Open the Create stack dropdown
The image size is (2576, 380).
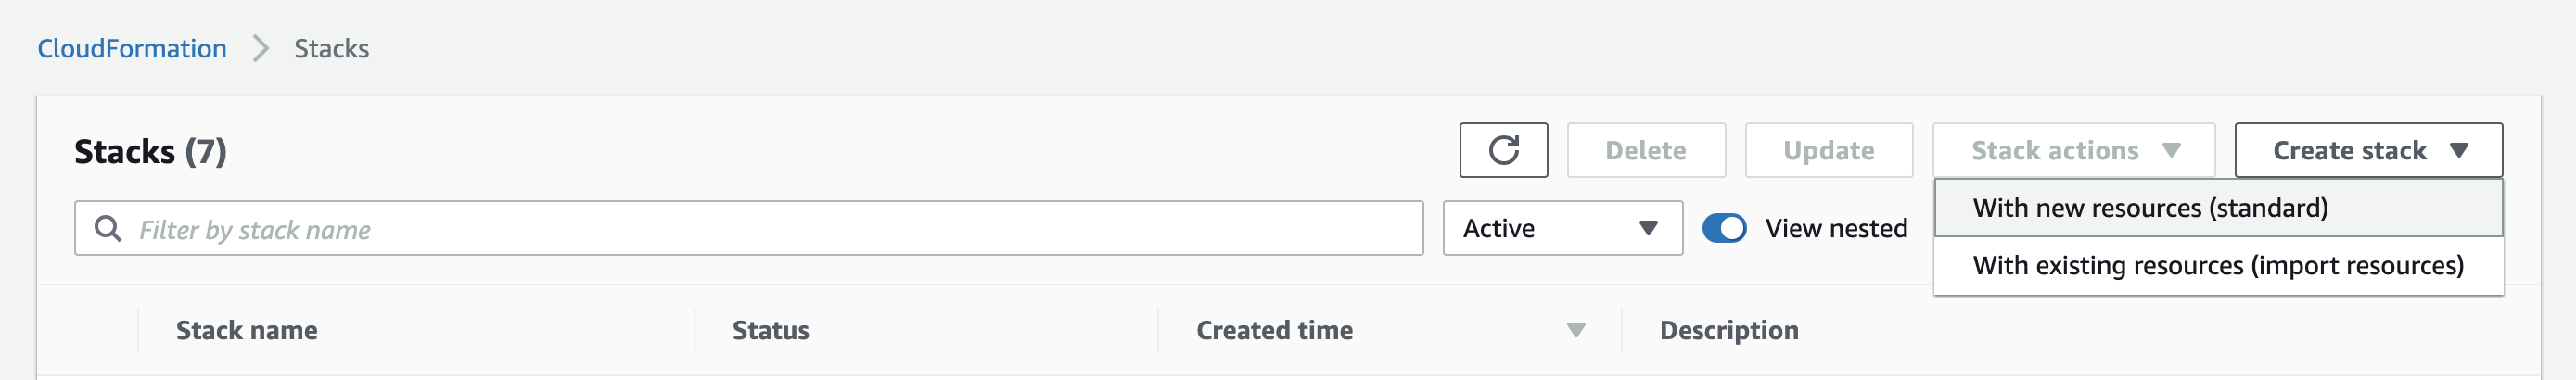pyautogui.click(x=2367, y=150)
